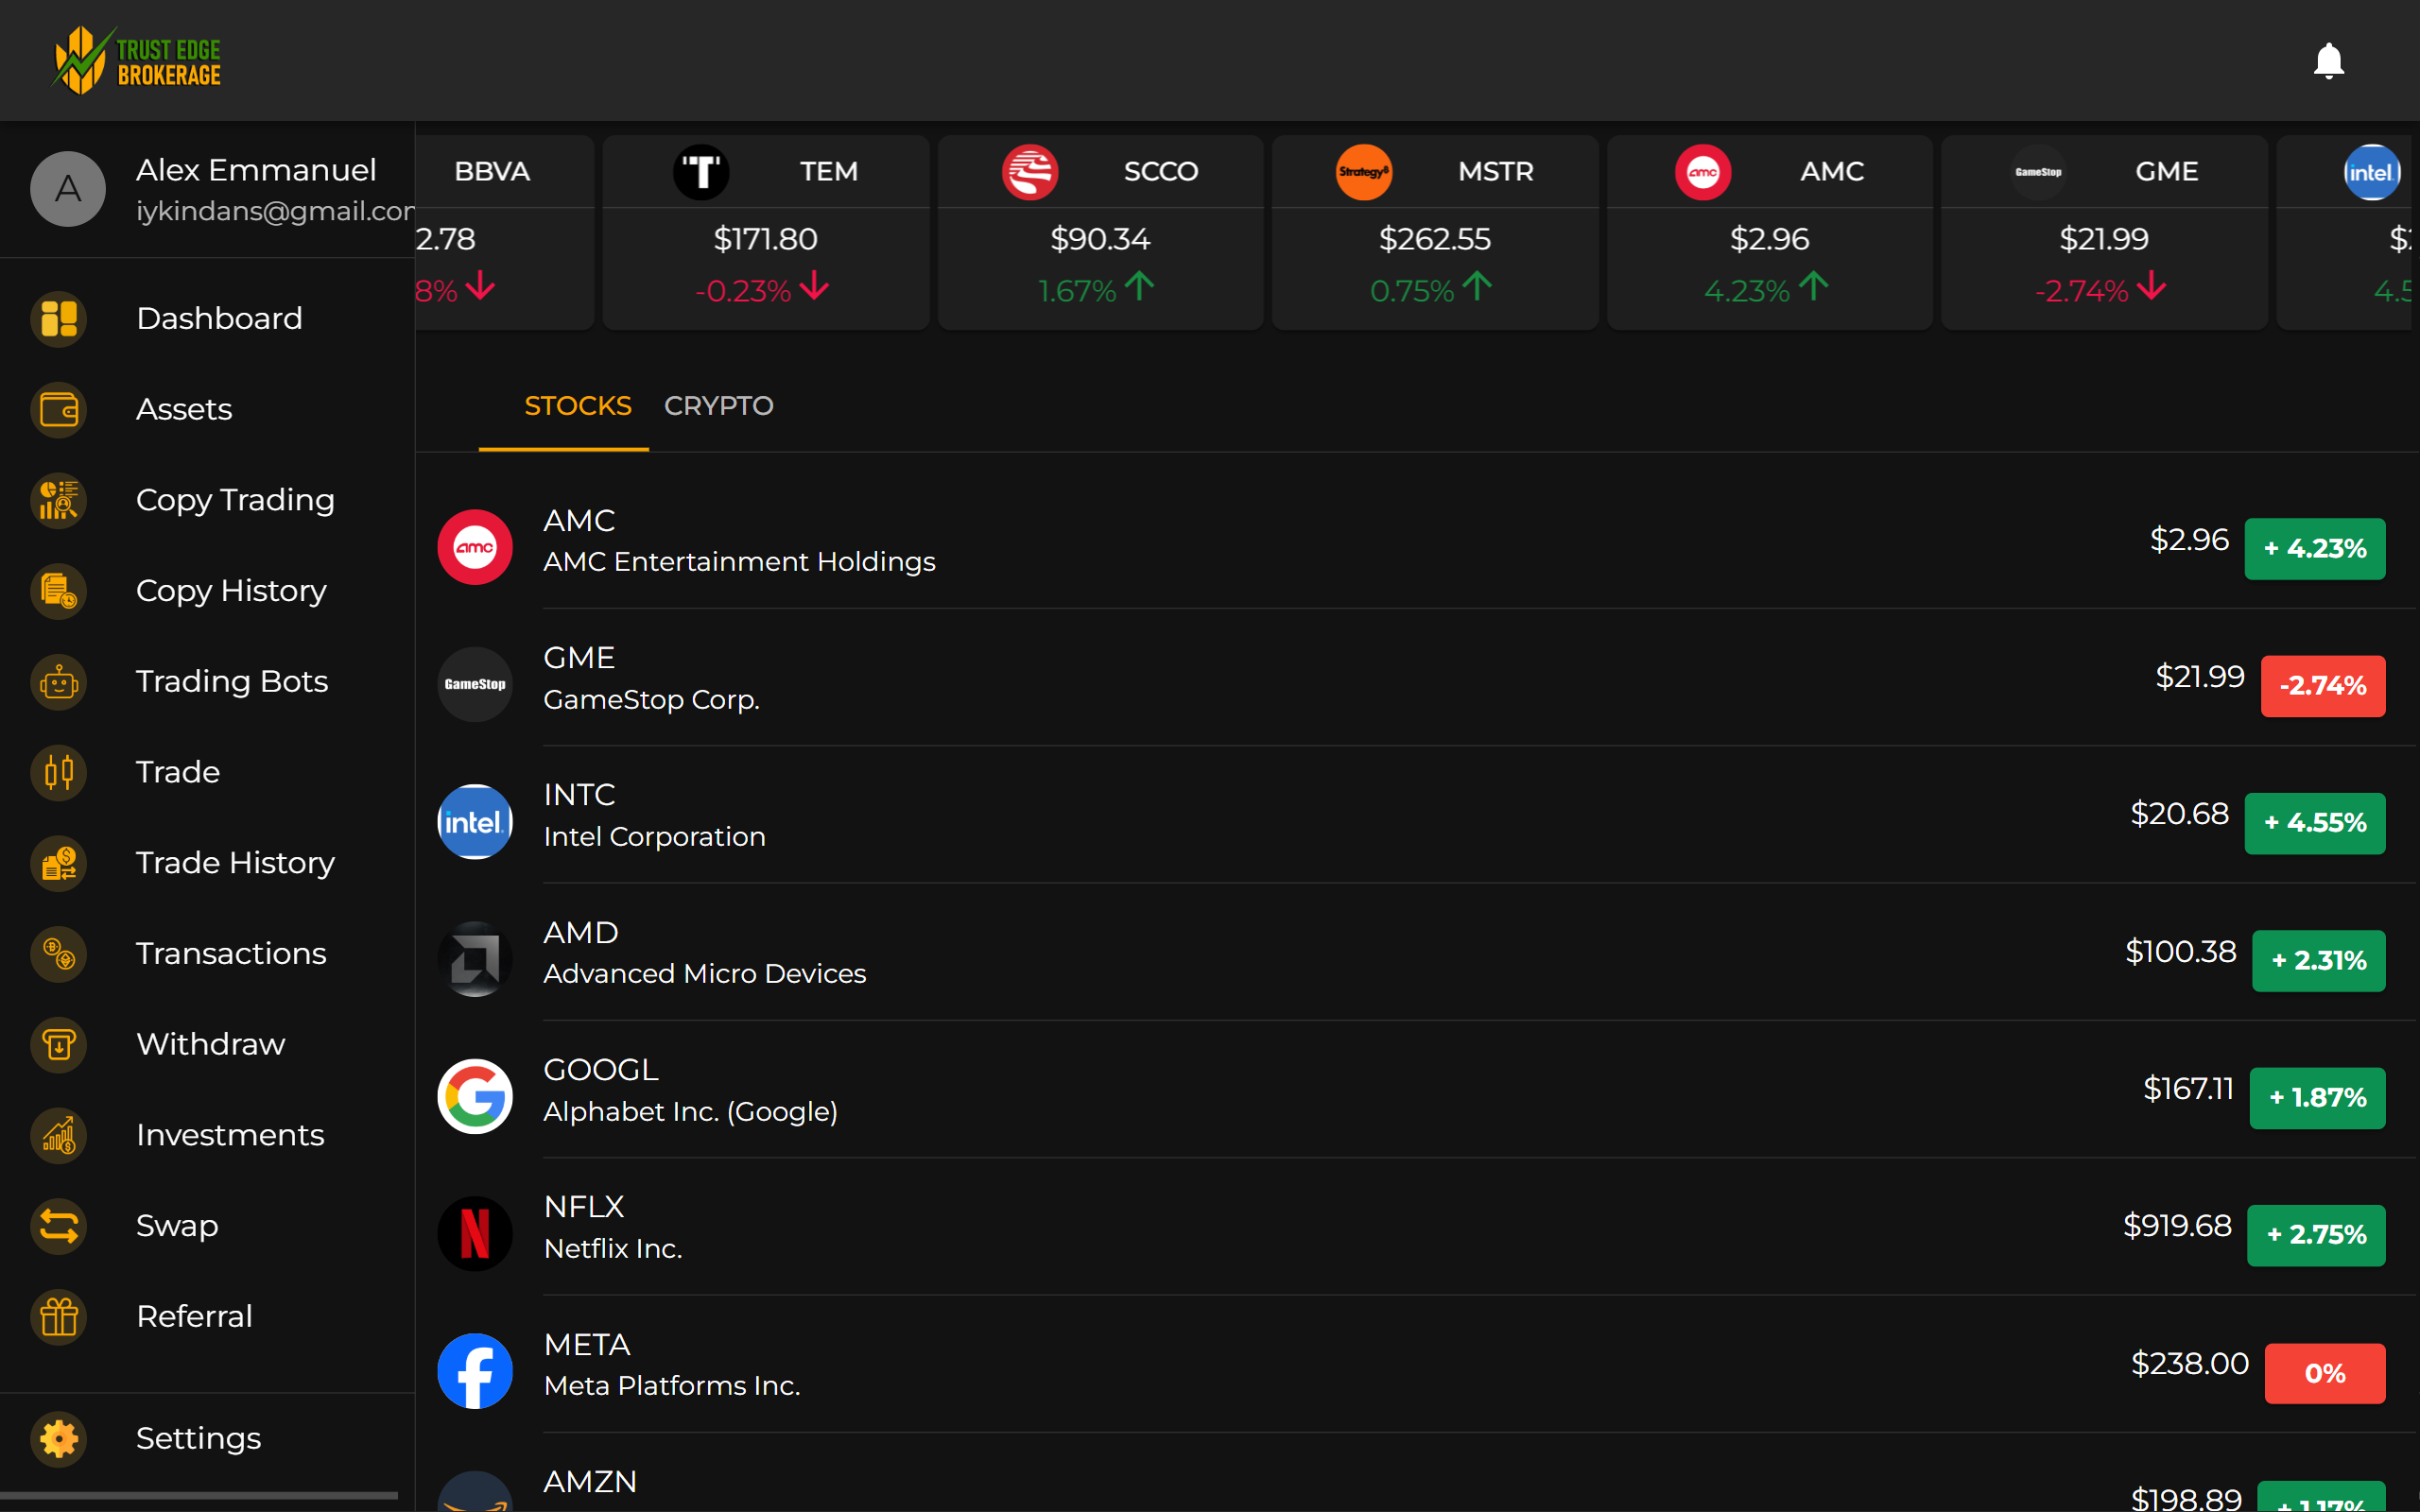Click the Trading Bots robot icon
Viewport: 2420px width, 1512px height.
(x=59, y=682)
